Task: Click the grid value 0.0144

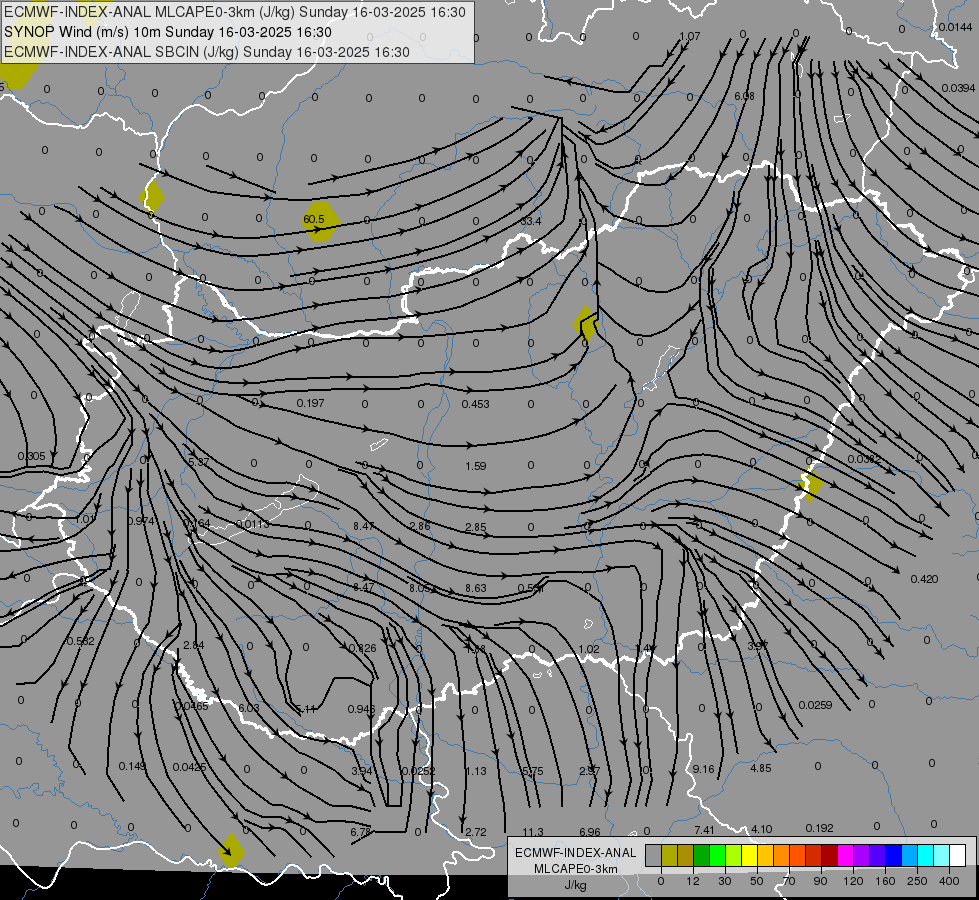Action: [x=955, y=27]
